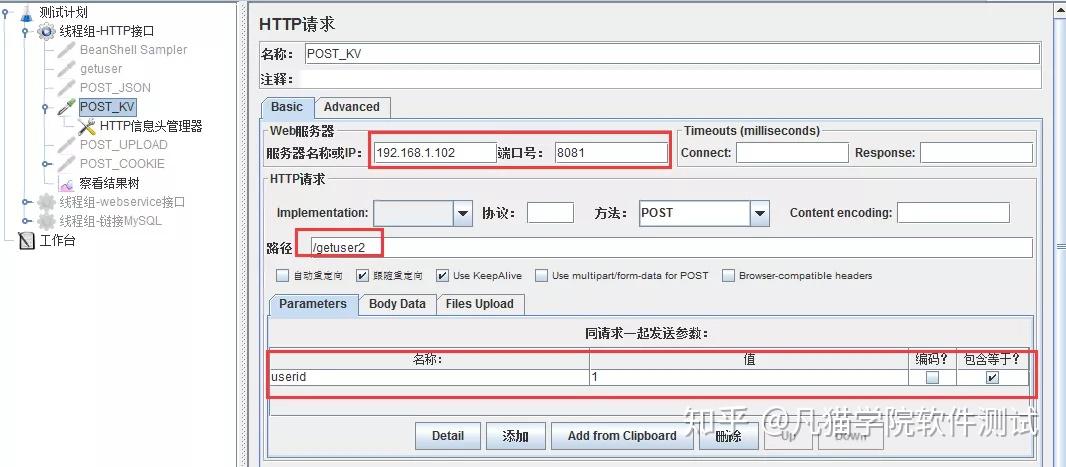1066x467 pixels.
Task: Click the 工作台 workbench icon
Action: (x=27, y=241)
